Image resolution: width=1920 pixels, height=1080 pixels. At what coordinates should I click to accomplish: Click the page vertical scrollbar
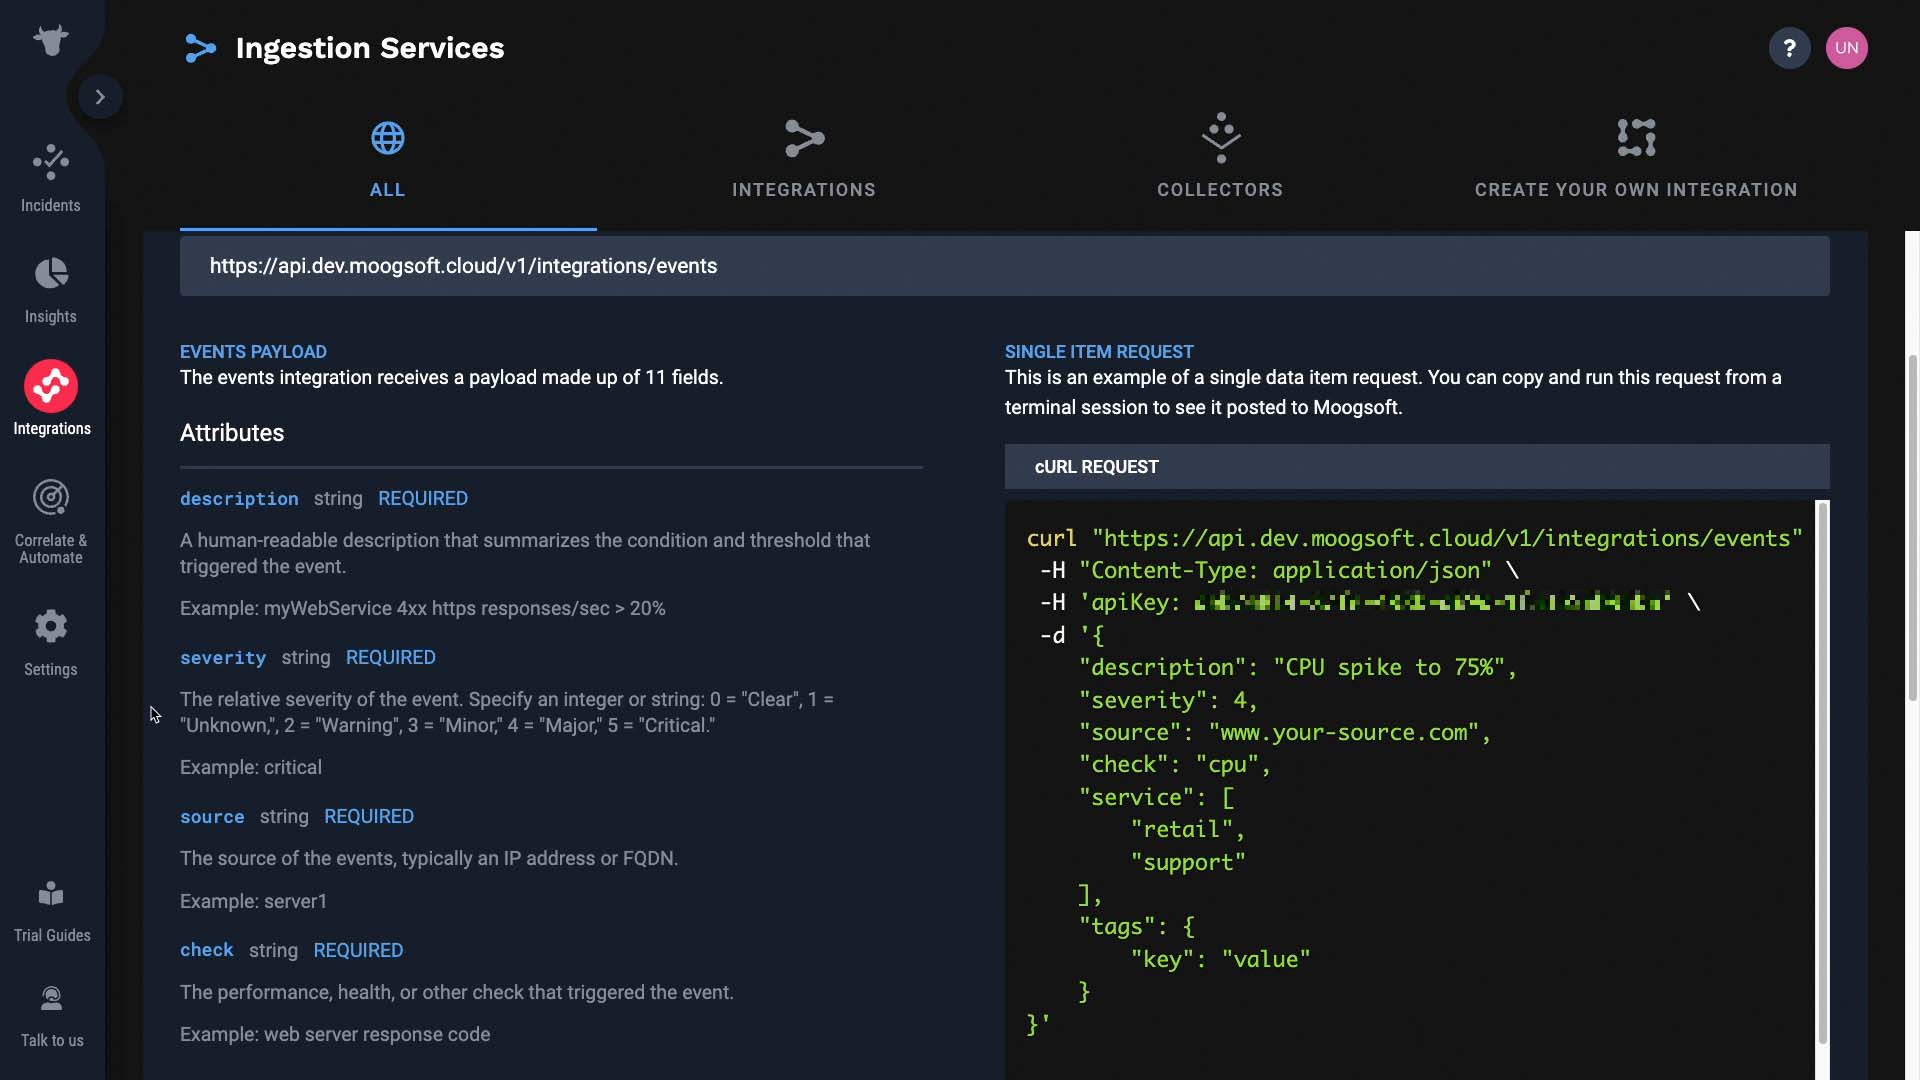[x=1912, y=528]
